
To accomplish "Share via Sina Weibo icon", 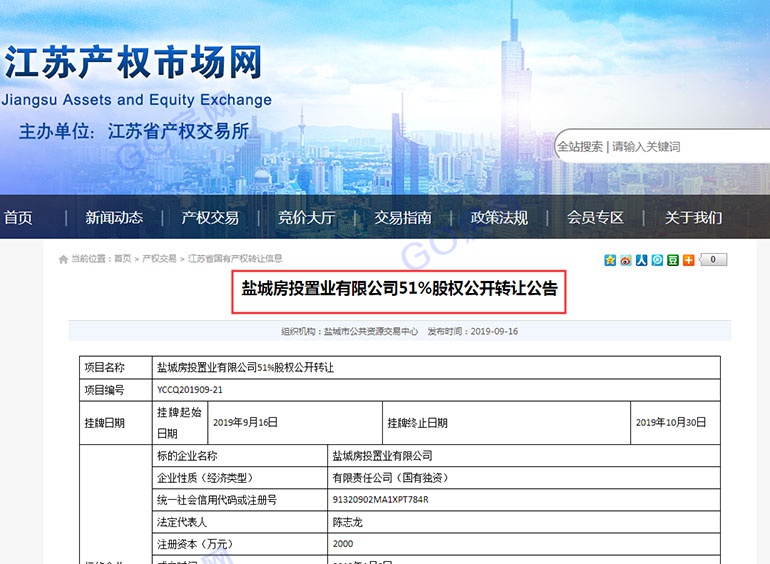I will (626, 260).
